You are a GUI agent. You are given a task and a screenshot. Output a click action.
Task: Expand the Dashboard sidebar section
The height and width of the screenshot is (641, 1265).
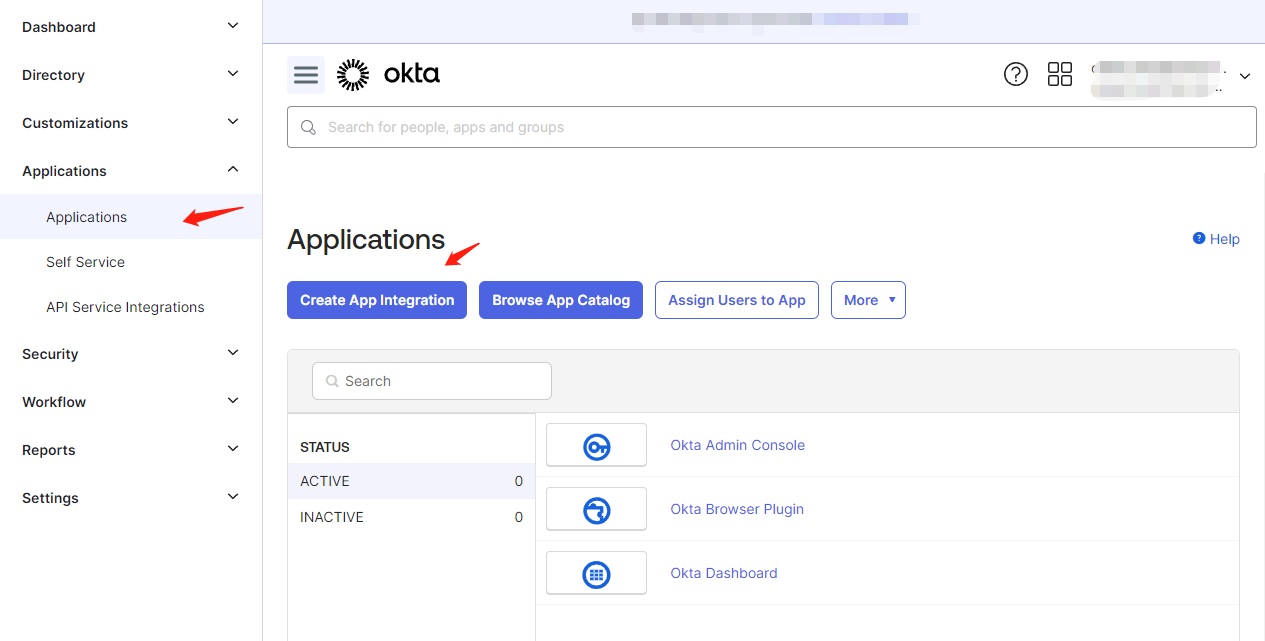(x=131, y=27)
